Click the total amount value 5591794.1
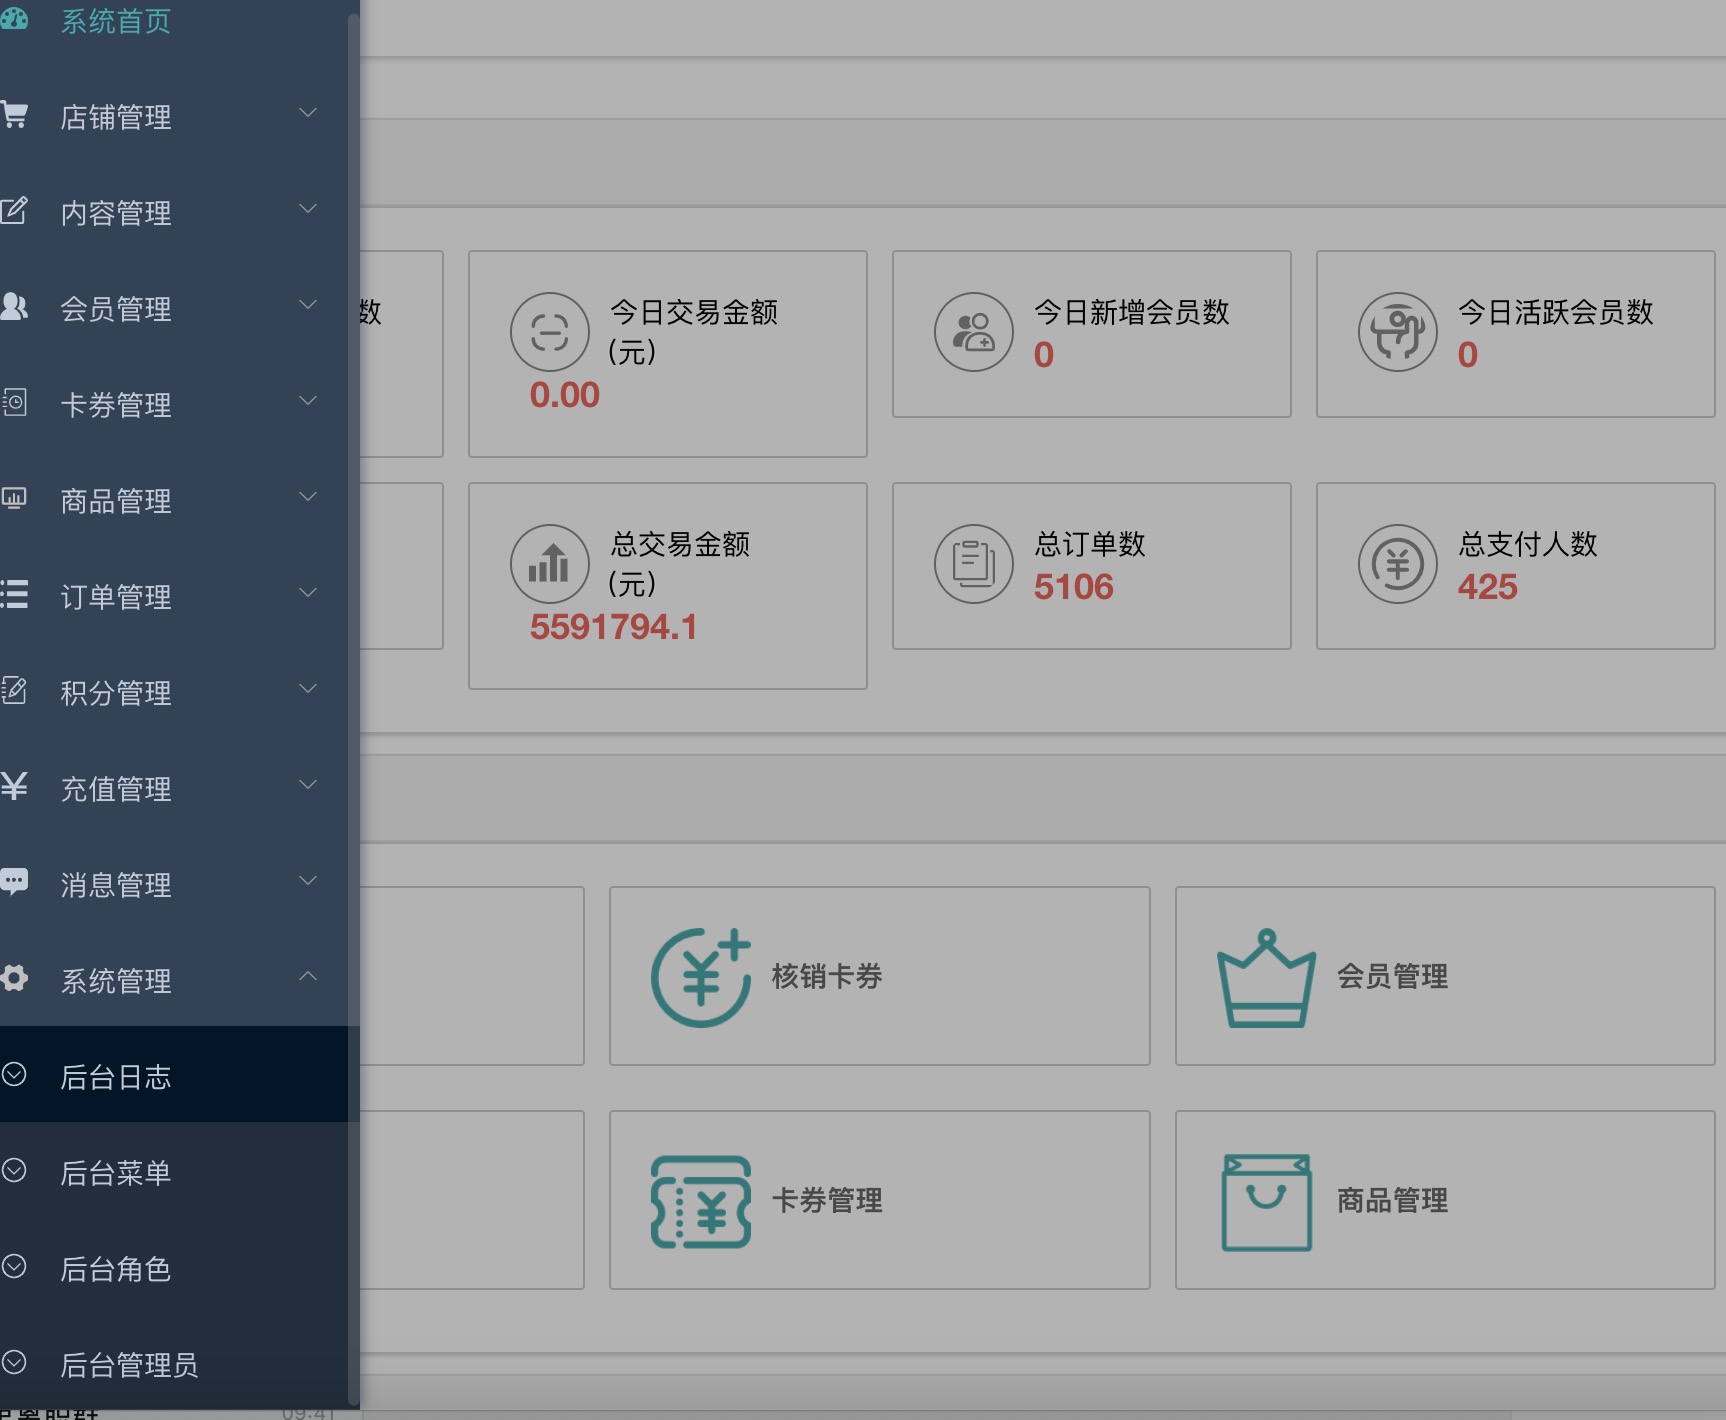This screenshot has width=1726, height=1420. (614, 627)
